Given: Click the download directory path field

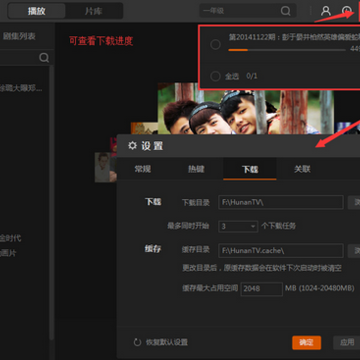Looking at the screenshot, I should (281, 202).
